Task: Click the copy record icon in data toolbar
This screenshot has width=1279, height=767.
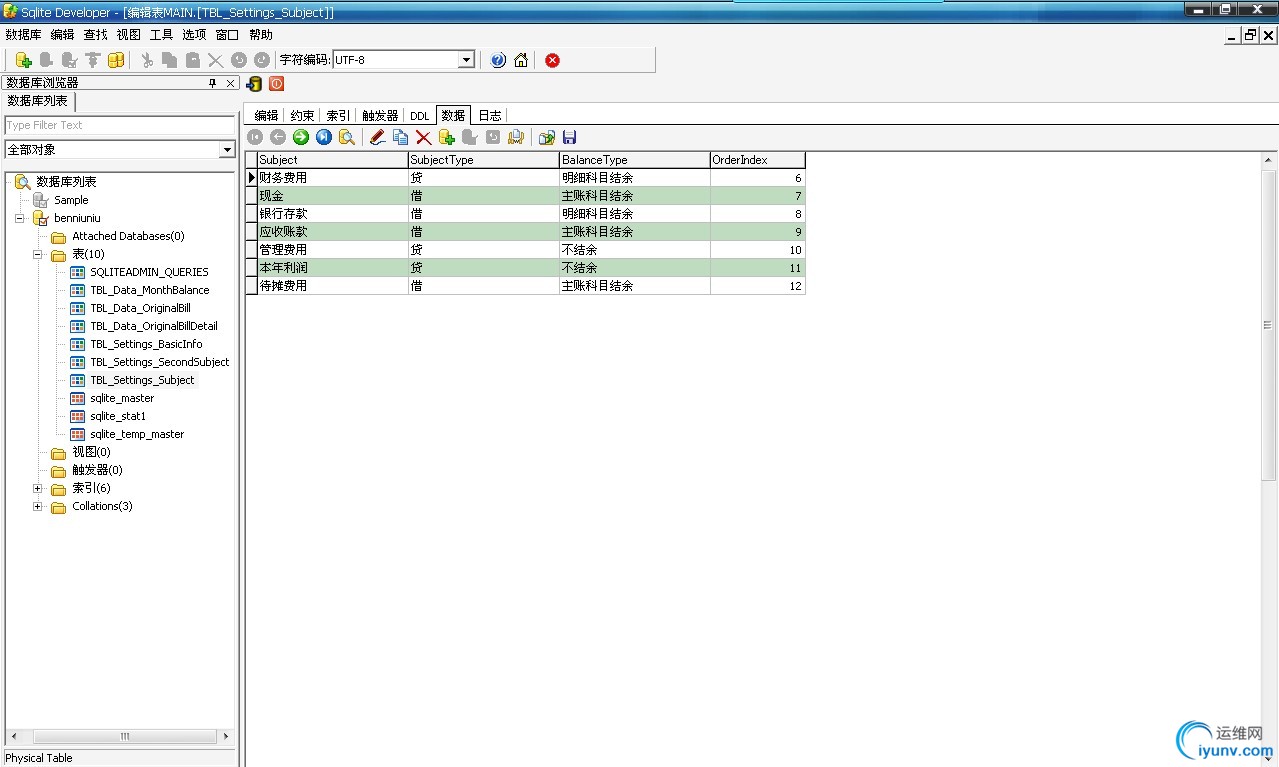Action: coord(400,137)
